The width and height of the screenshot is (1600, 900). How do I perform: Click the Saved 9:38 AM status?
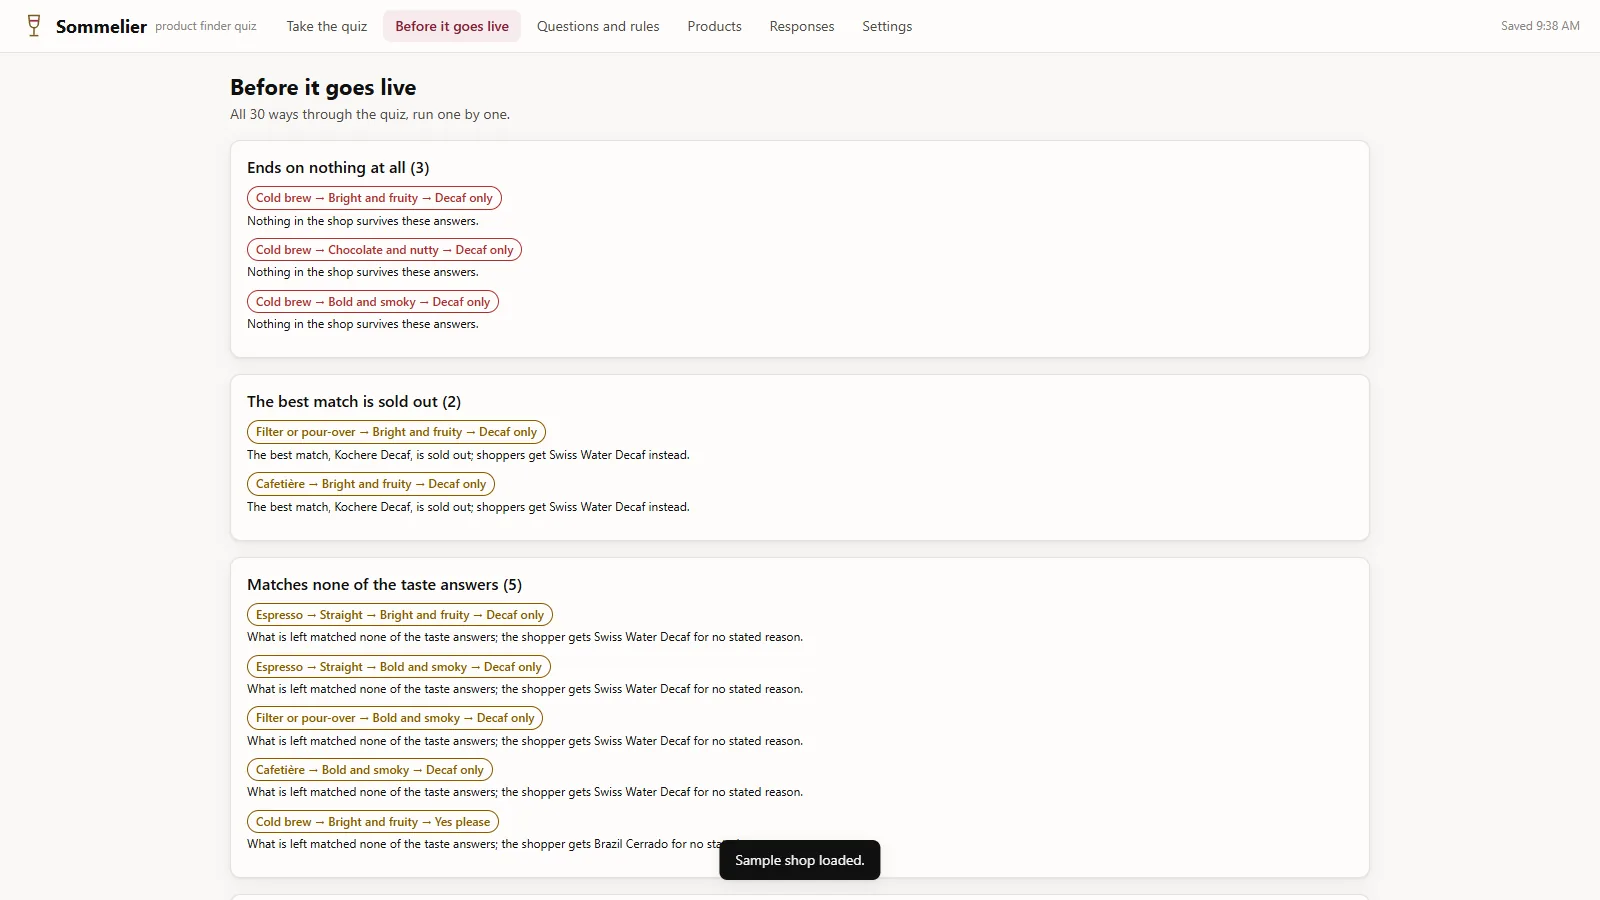1540,26
